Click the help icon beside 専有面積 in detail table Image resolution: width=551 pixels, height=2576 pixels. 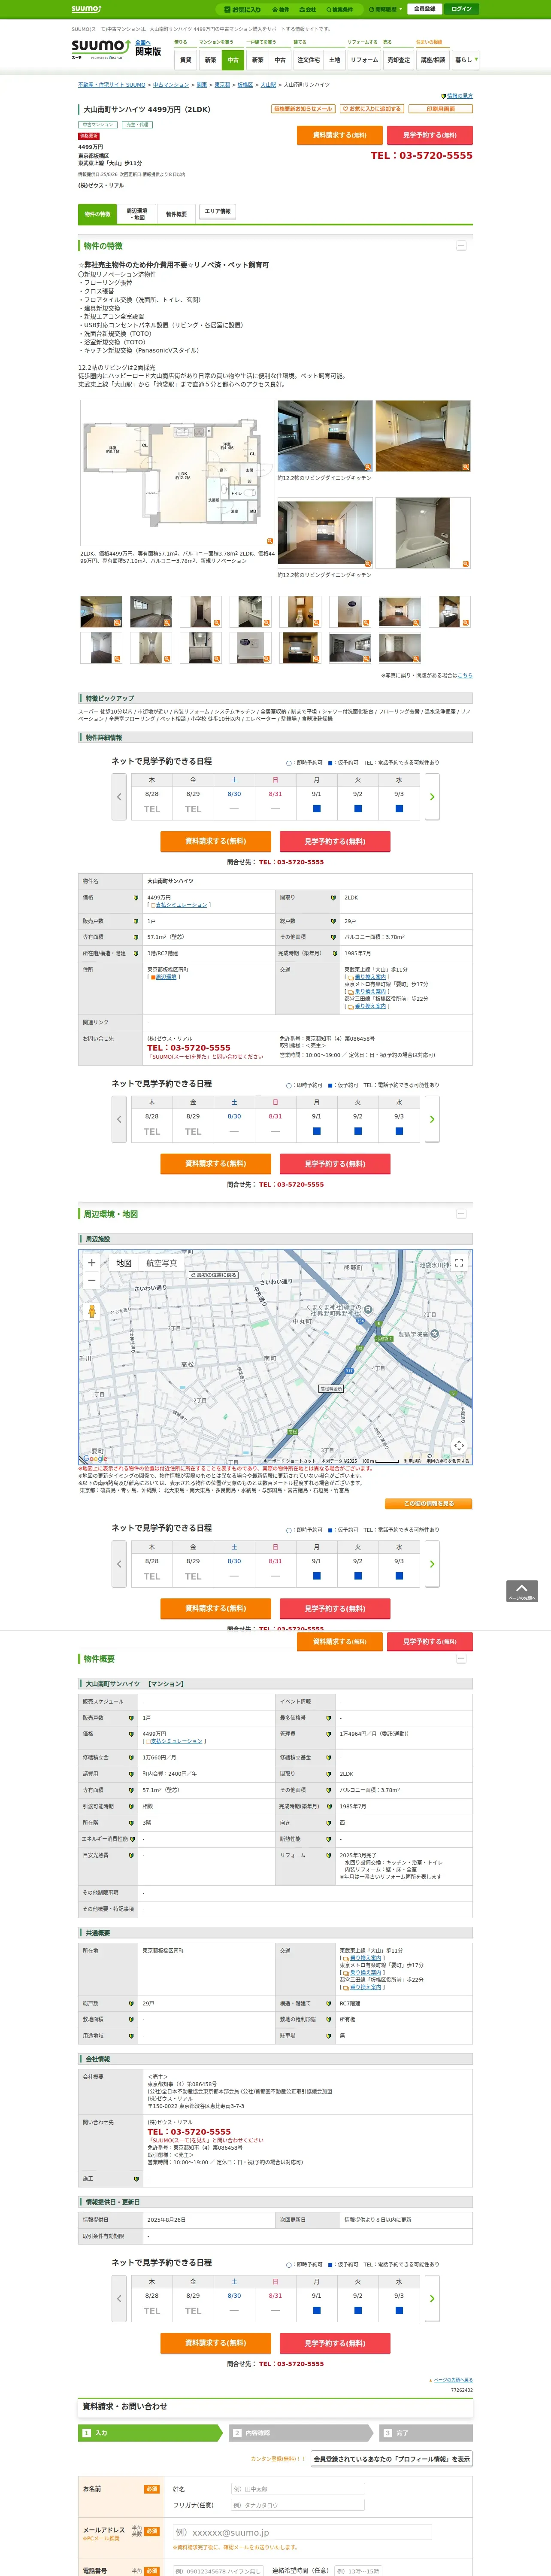tap(136, 937)
